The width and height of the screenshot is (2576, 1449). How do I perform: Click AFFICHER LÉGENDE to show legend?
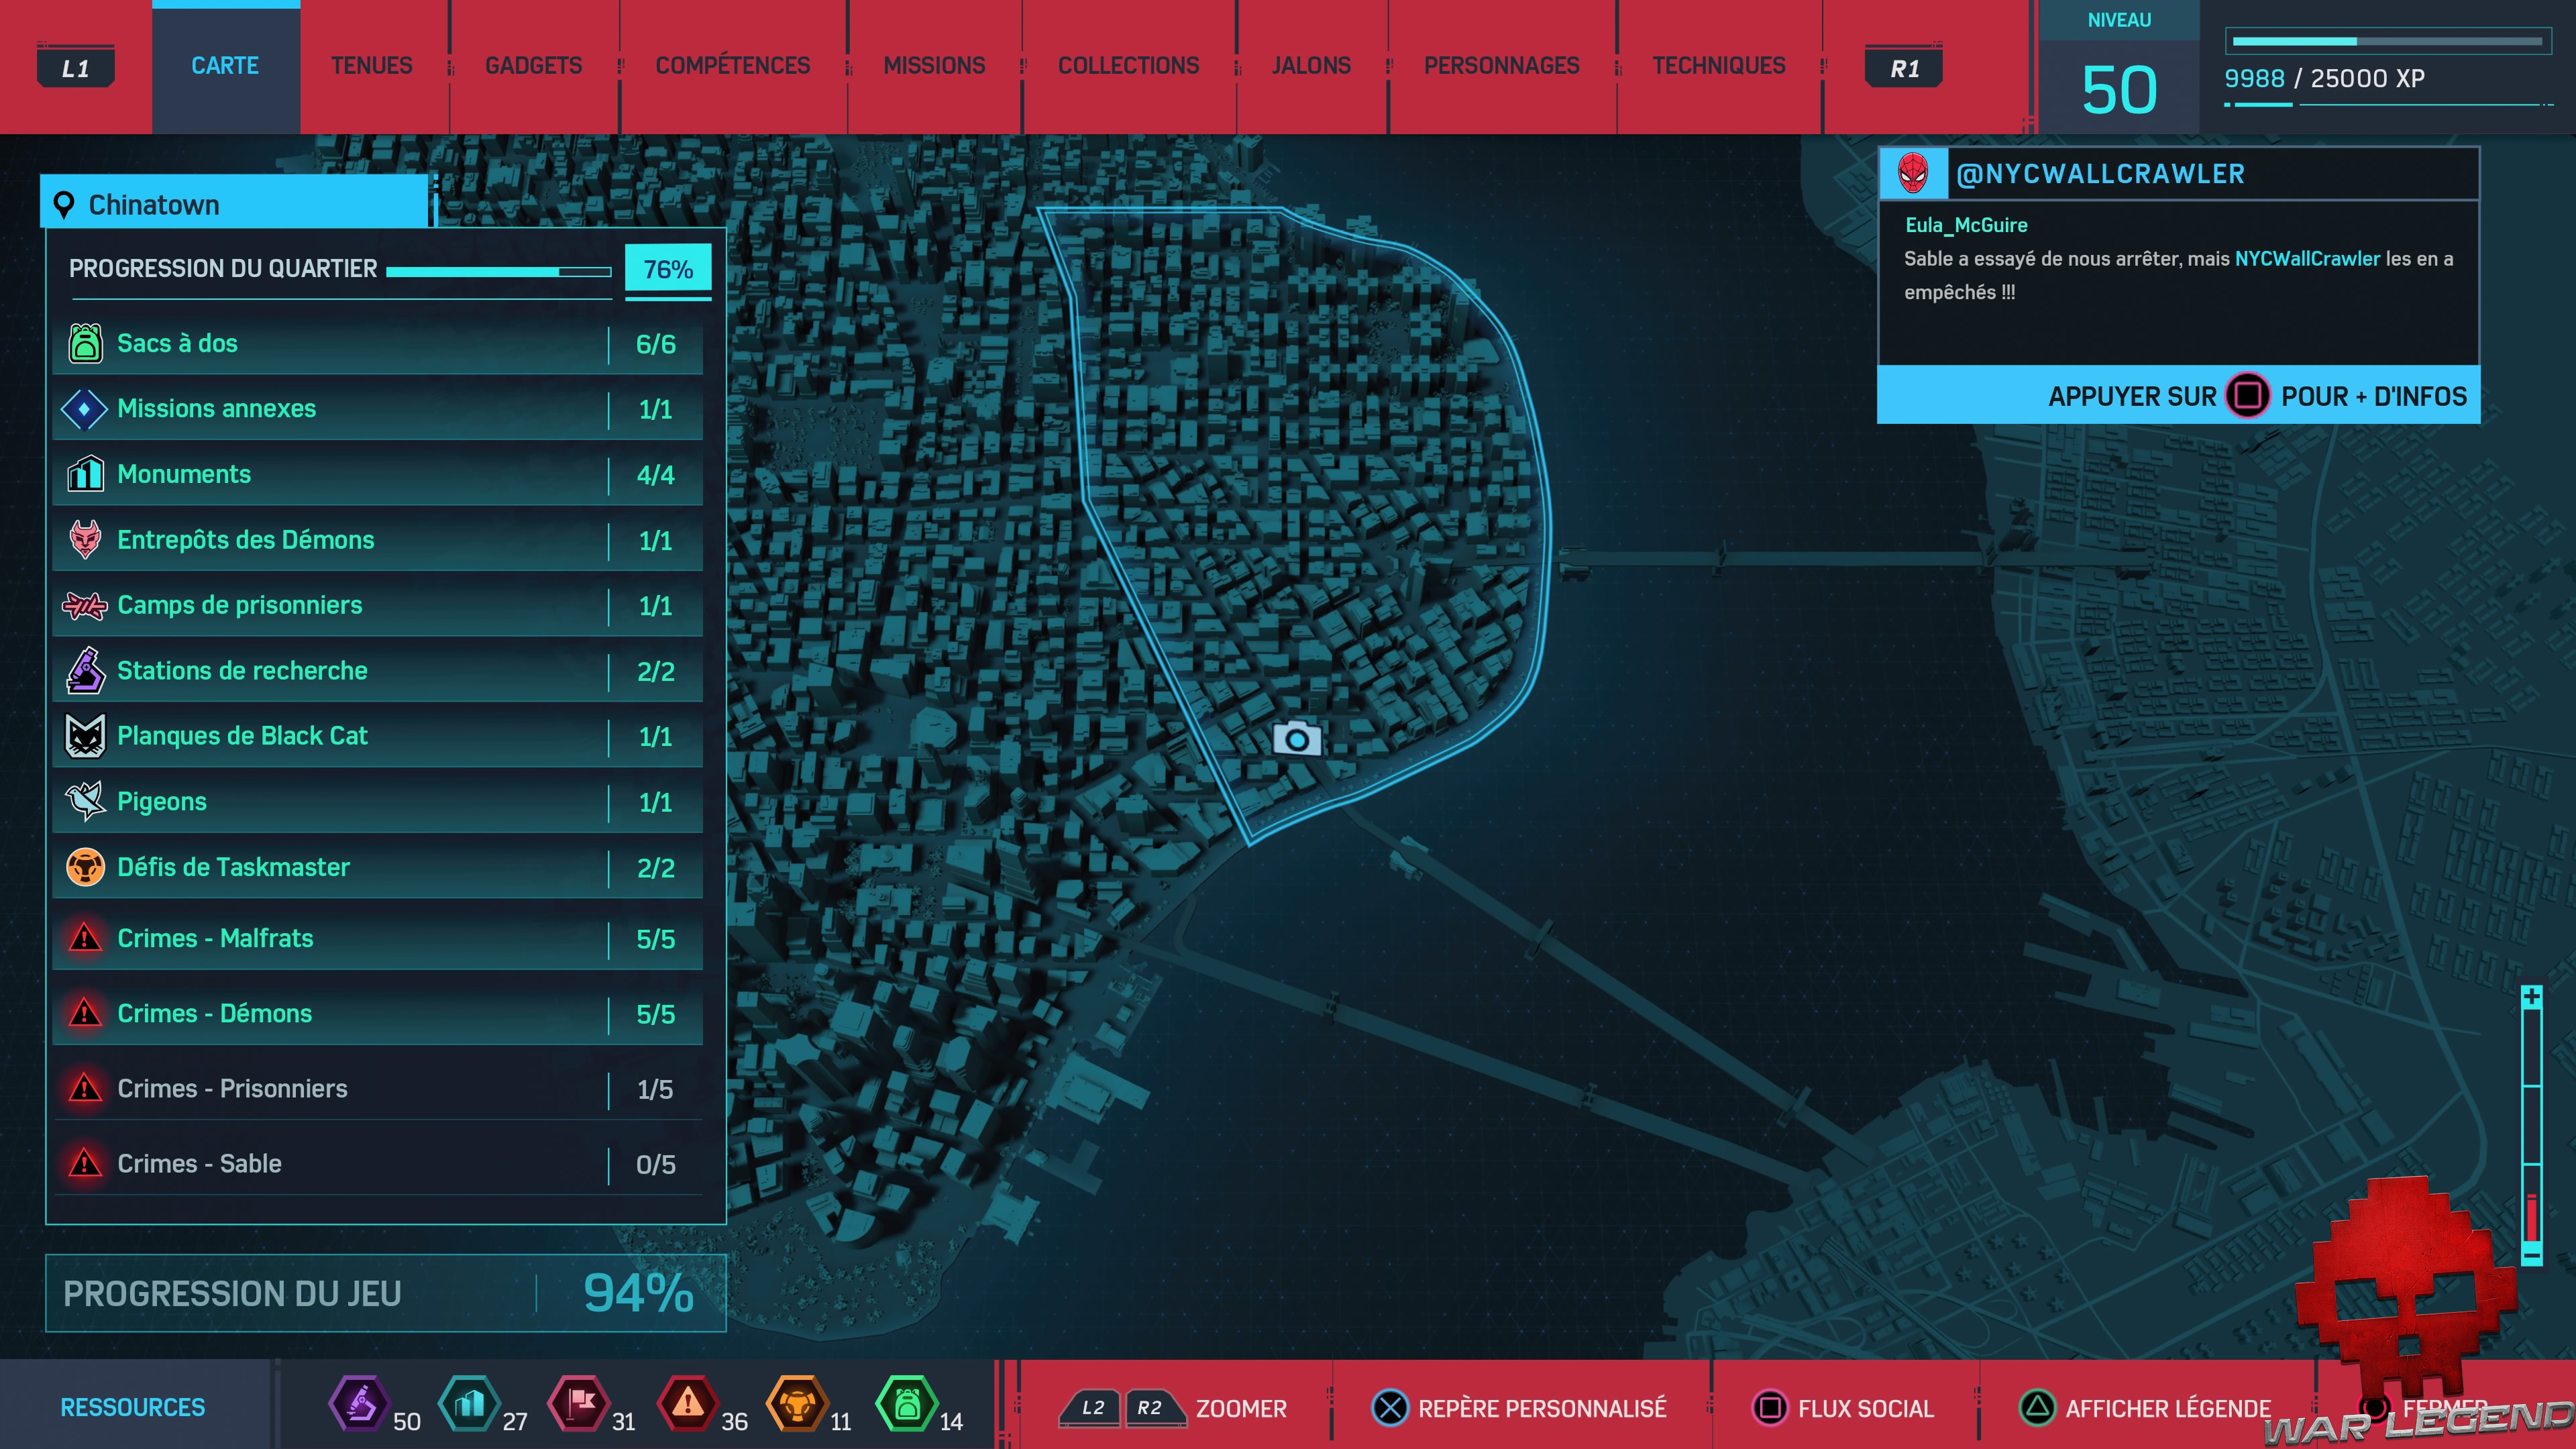pyautogui.click(x=2146, y=1408)
